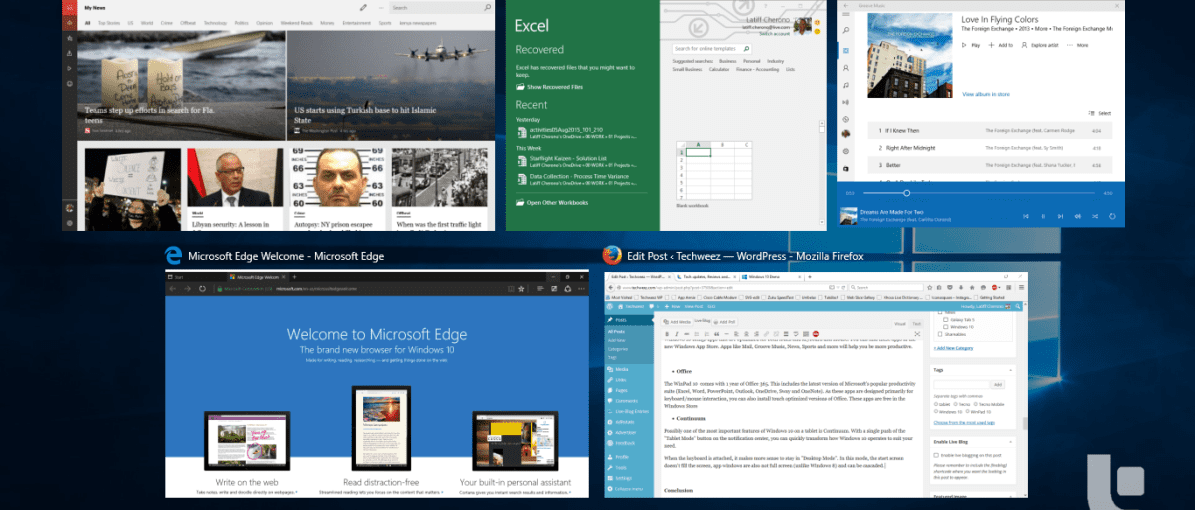Open search icon in Groove Music sidebar
This screenshot has width=1195, height=510.
845,30
